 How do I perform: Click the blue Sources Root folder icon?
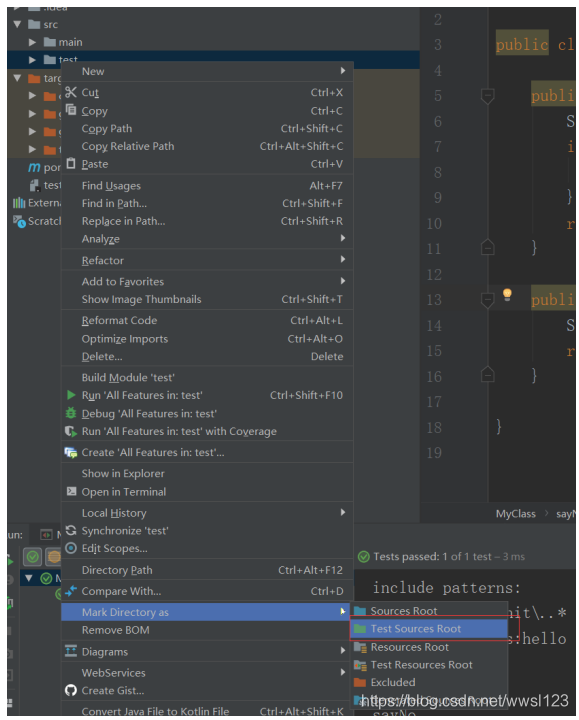click(360, 611)
